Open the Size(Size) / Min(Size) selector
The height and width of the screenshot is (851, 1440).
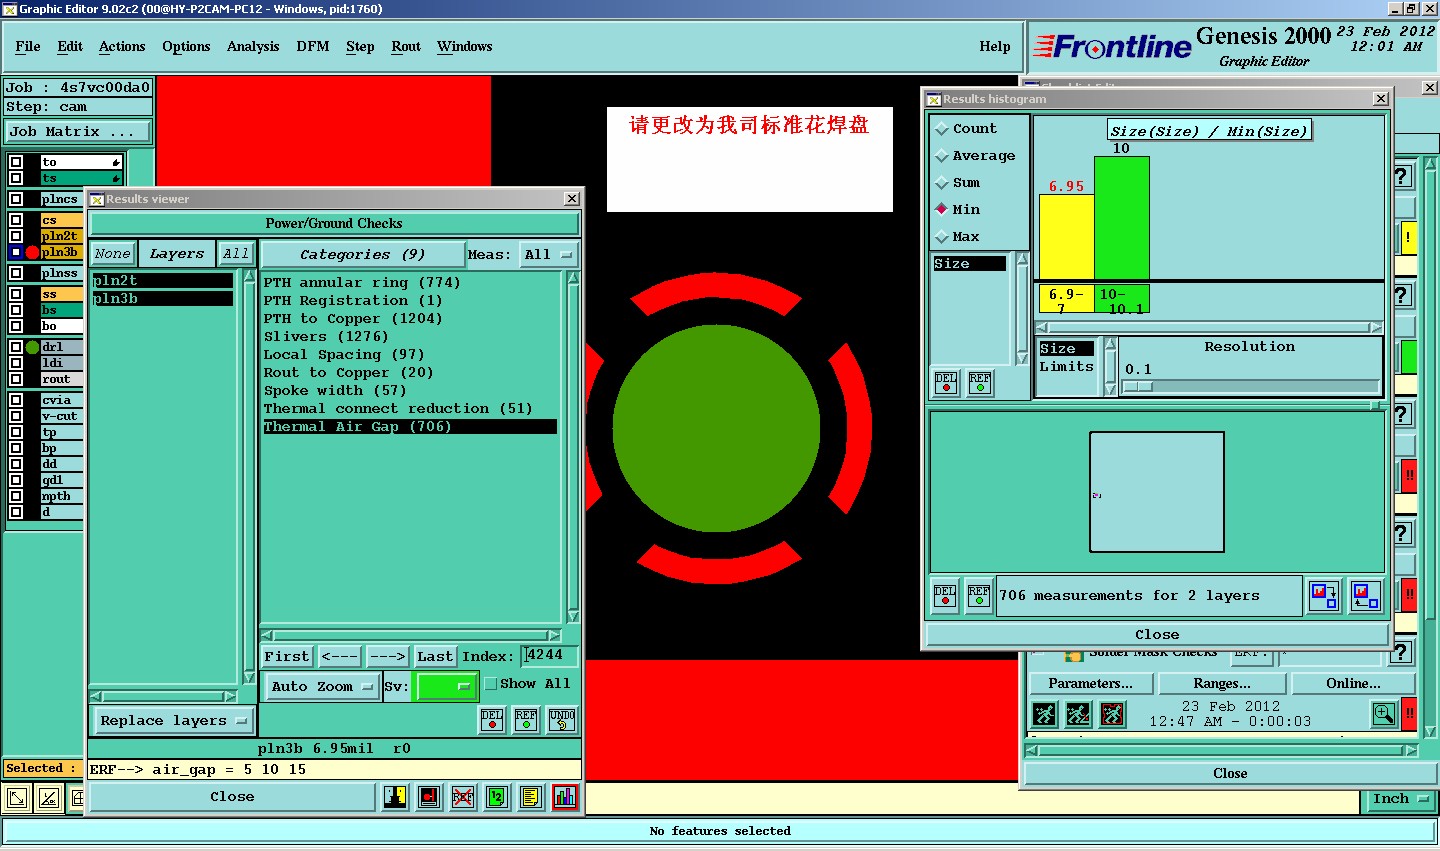coord(1208,131)
